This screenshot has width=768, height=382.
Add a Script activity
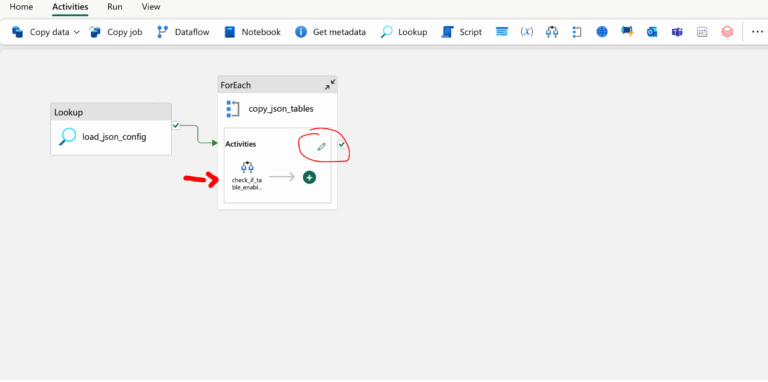(461, 32)
